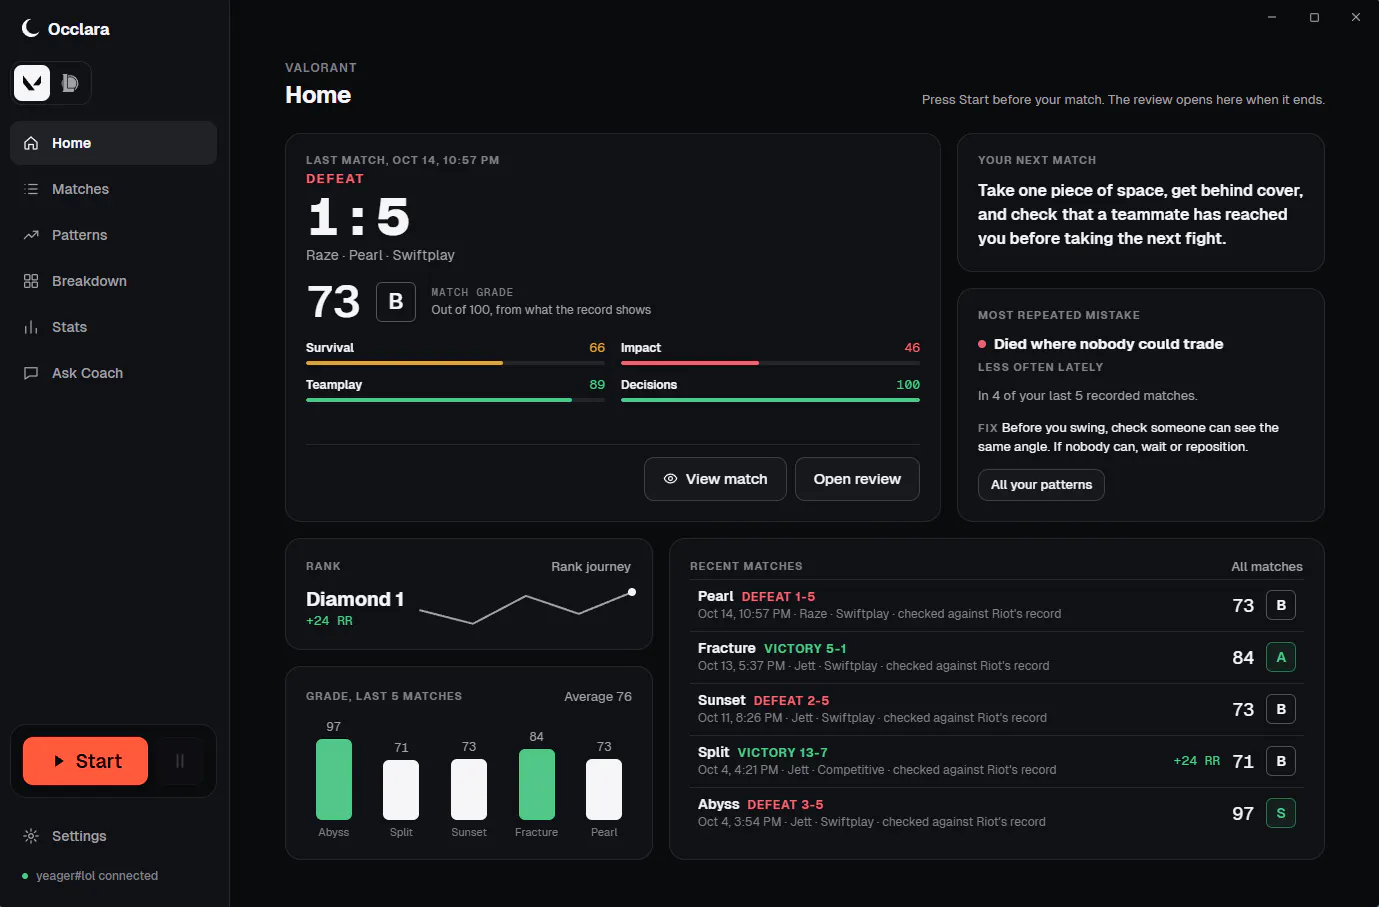Image resolution: width=1379 pixels, height=907 pixels.
Task: Click the Breakdown grid icon
Action: click(x=31, y=281)
